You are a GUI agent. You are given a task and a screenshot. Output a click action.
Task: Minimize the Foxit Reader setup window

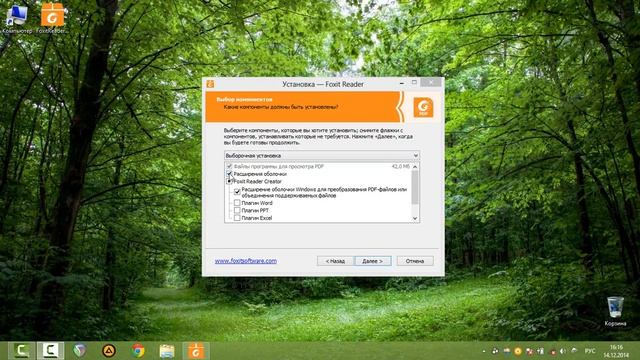coord(402,83)
